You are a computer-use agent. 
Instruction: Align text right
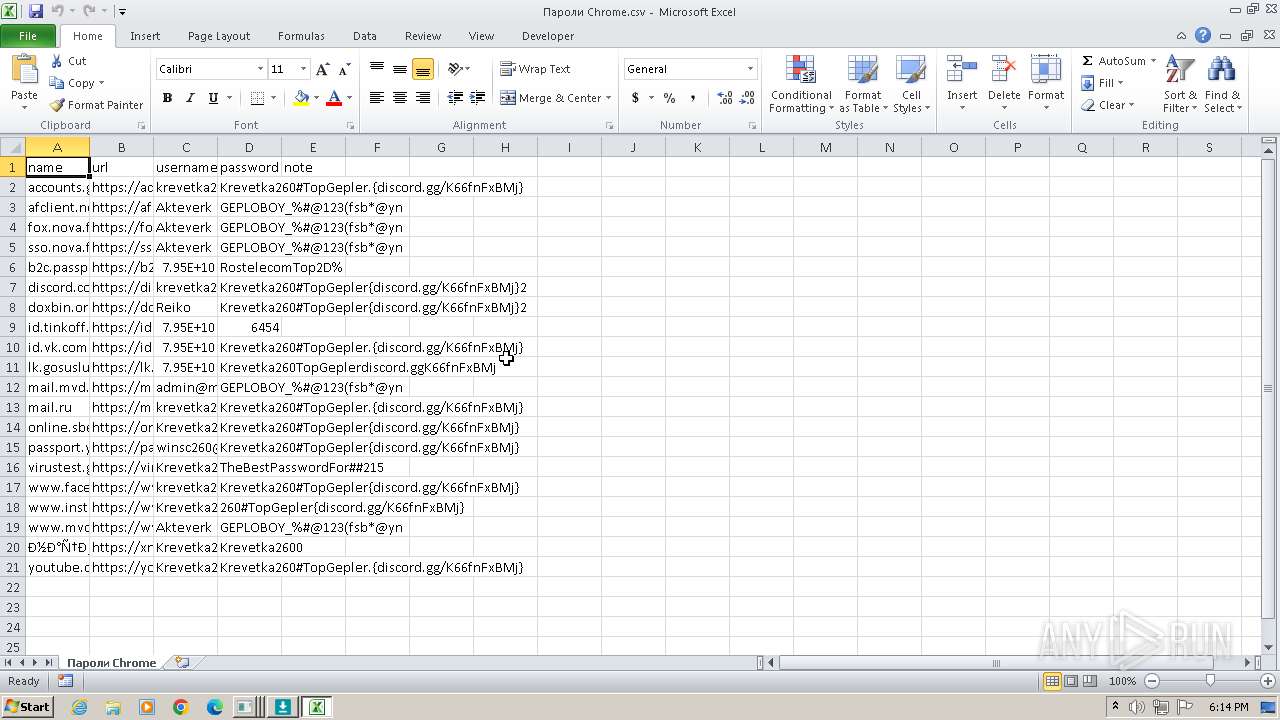[423, 98]
